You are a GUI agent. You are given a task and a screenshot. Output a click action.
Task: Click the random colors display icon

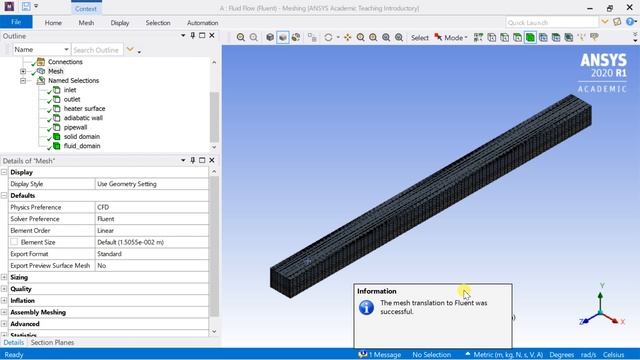click(296, 37)
